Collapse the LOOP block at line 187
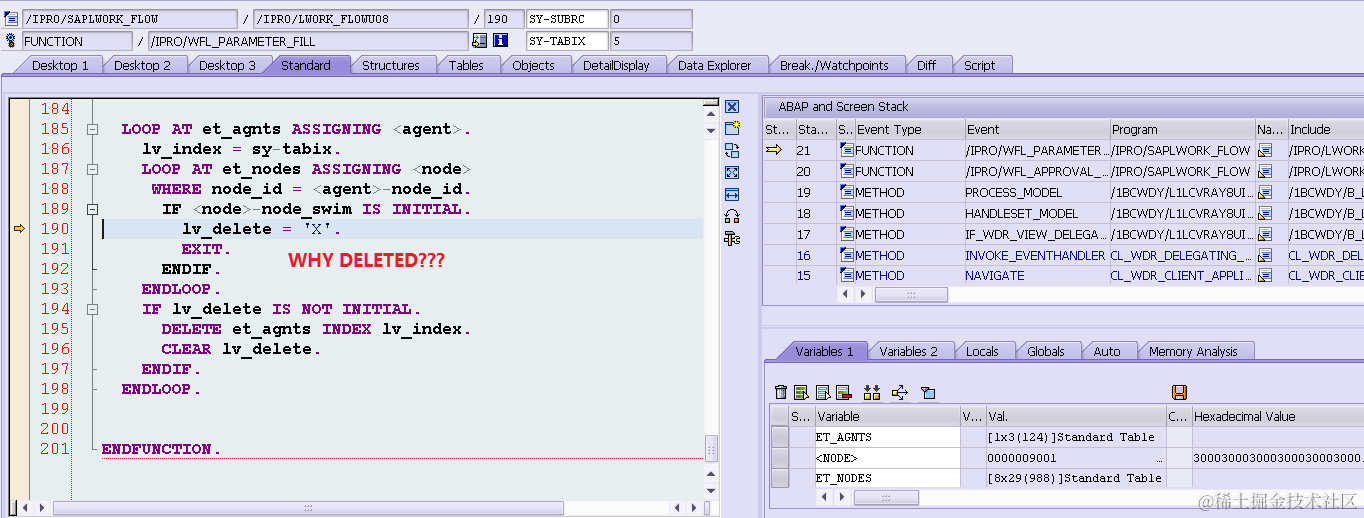This screenshot has width=1364, height=518. [92, 169]
